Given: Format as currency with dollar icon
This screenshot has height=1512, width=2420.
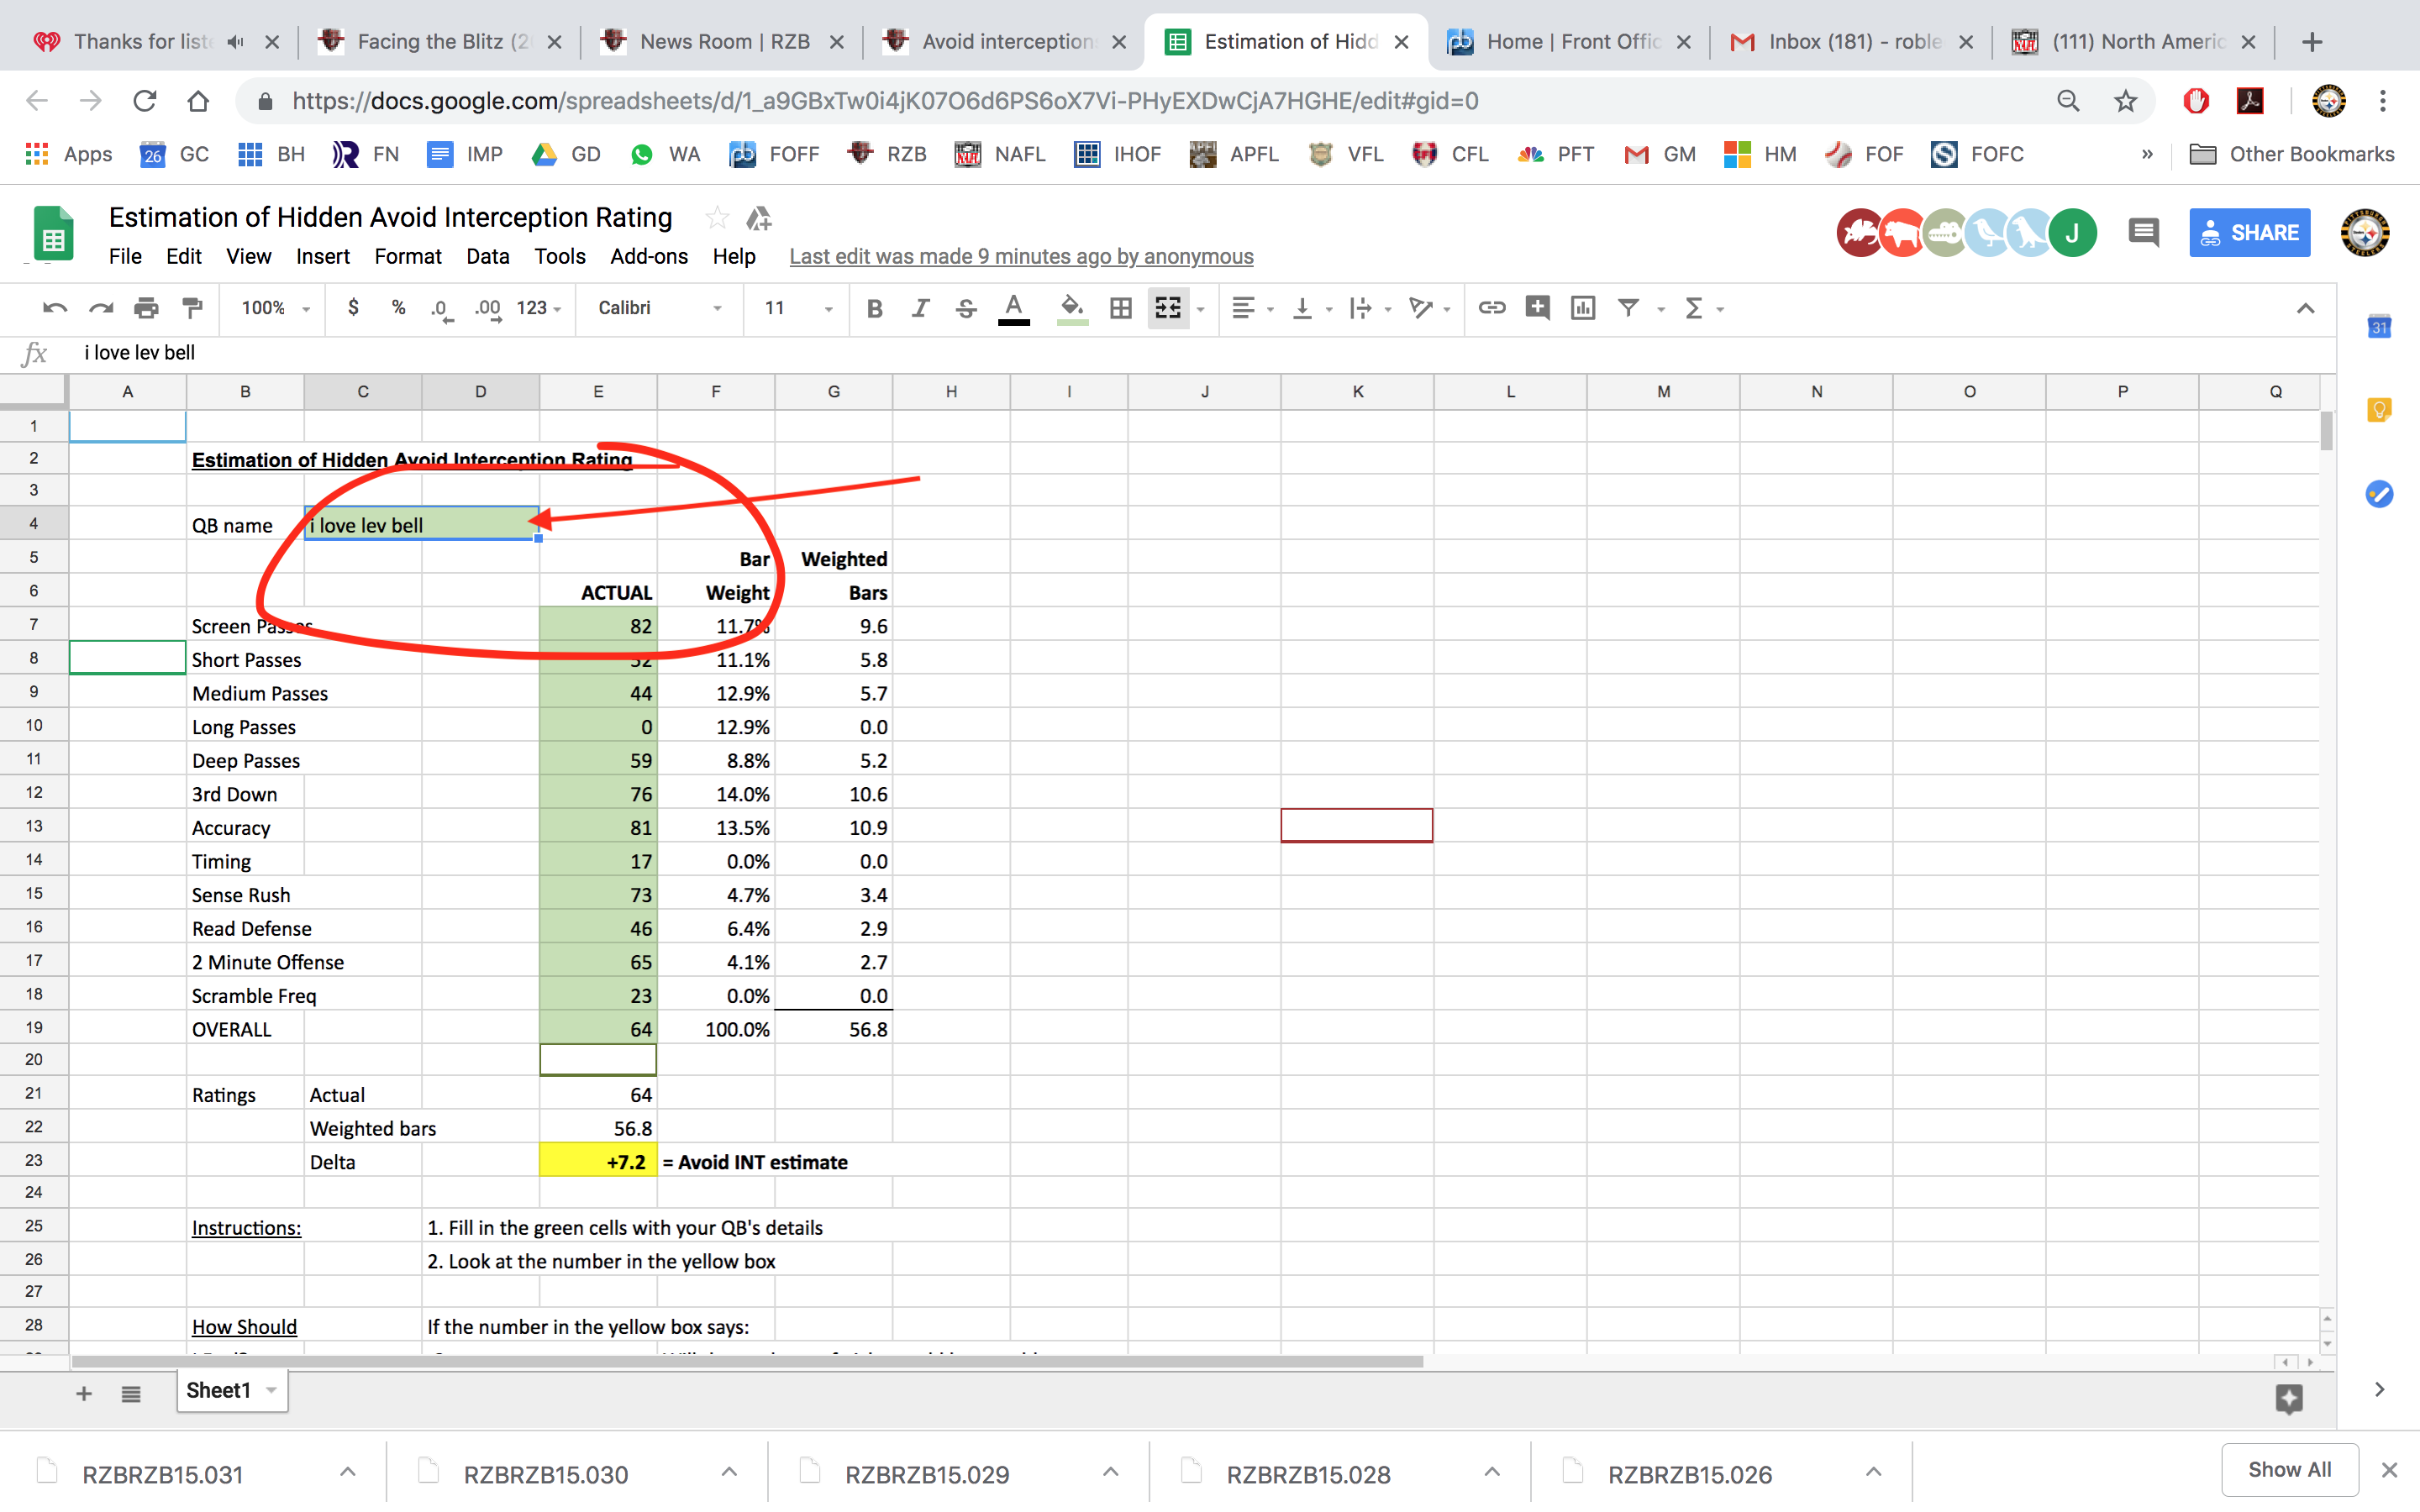Looking at the screenshot, I should [352, 308].
